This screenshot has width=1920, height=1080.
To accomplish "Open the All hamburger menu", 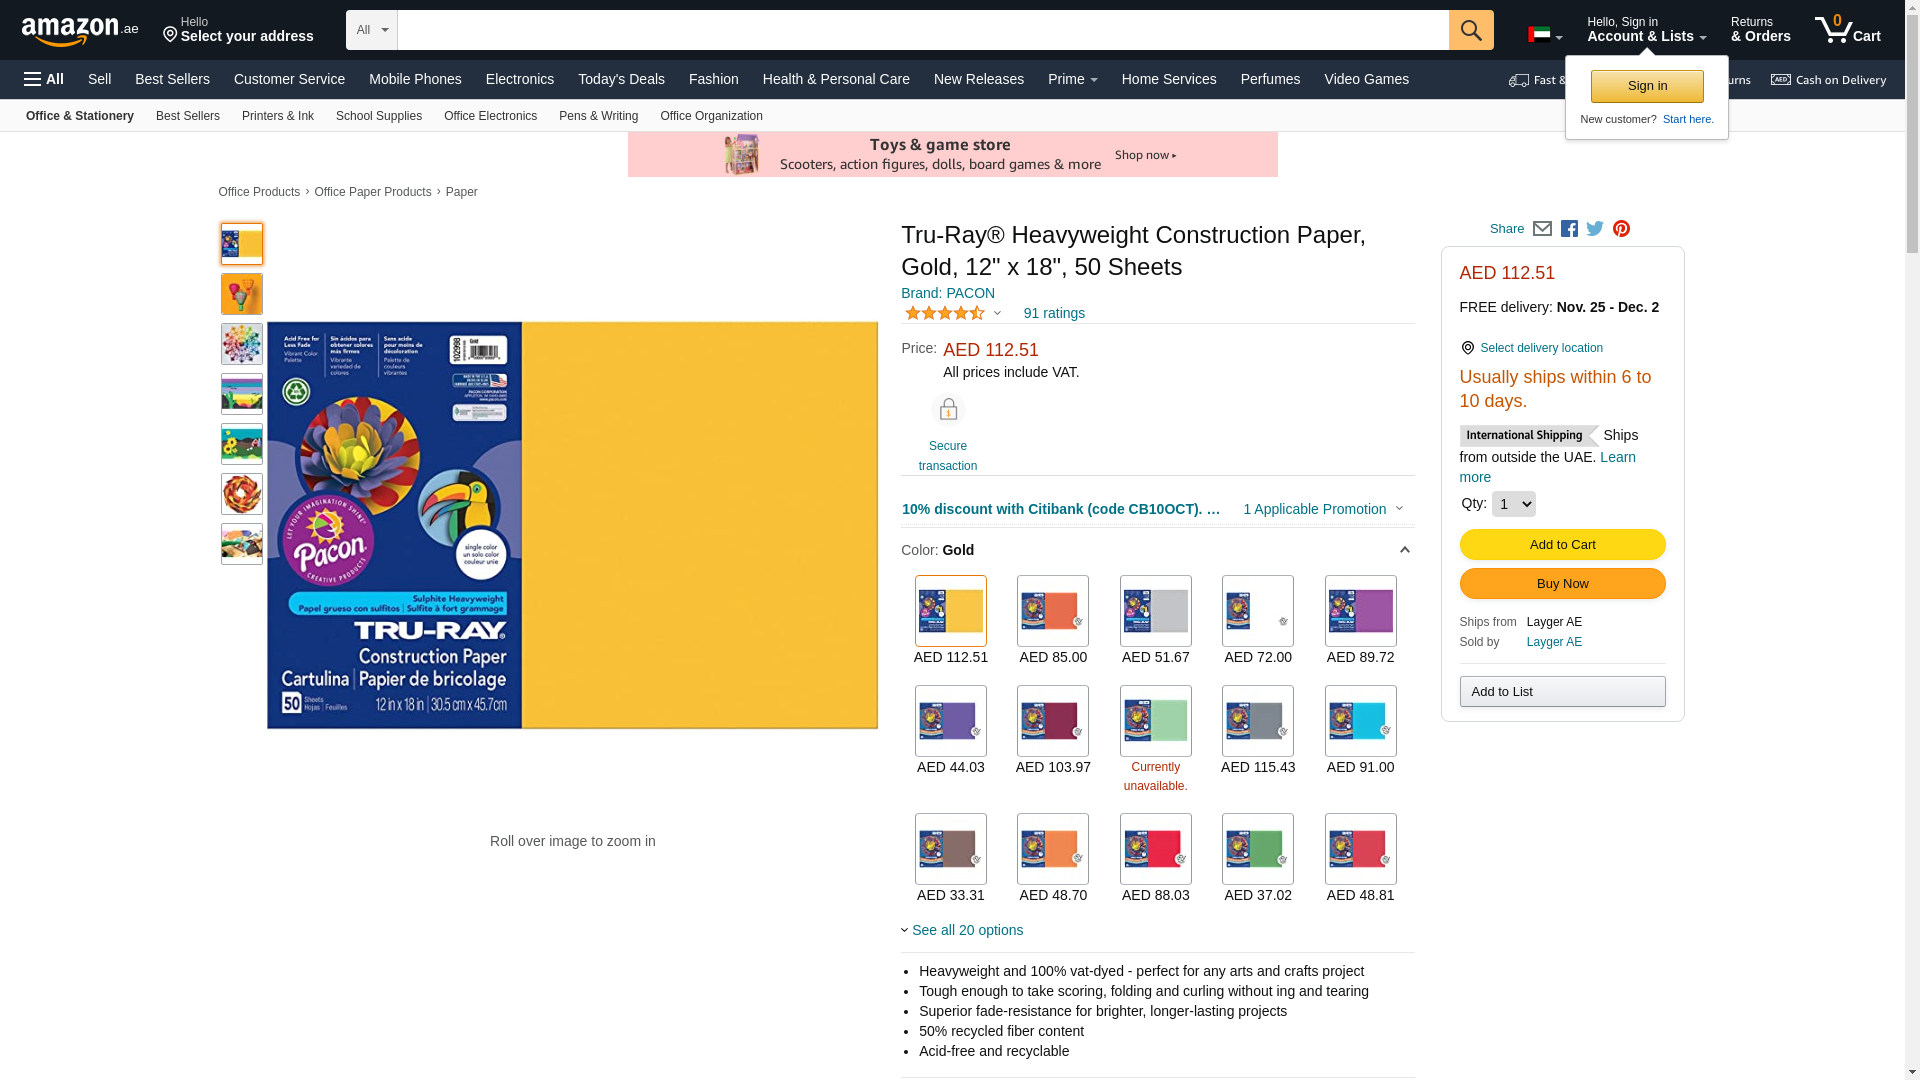I will [44, 79].
